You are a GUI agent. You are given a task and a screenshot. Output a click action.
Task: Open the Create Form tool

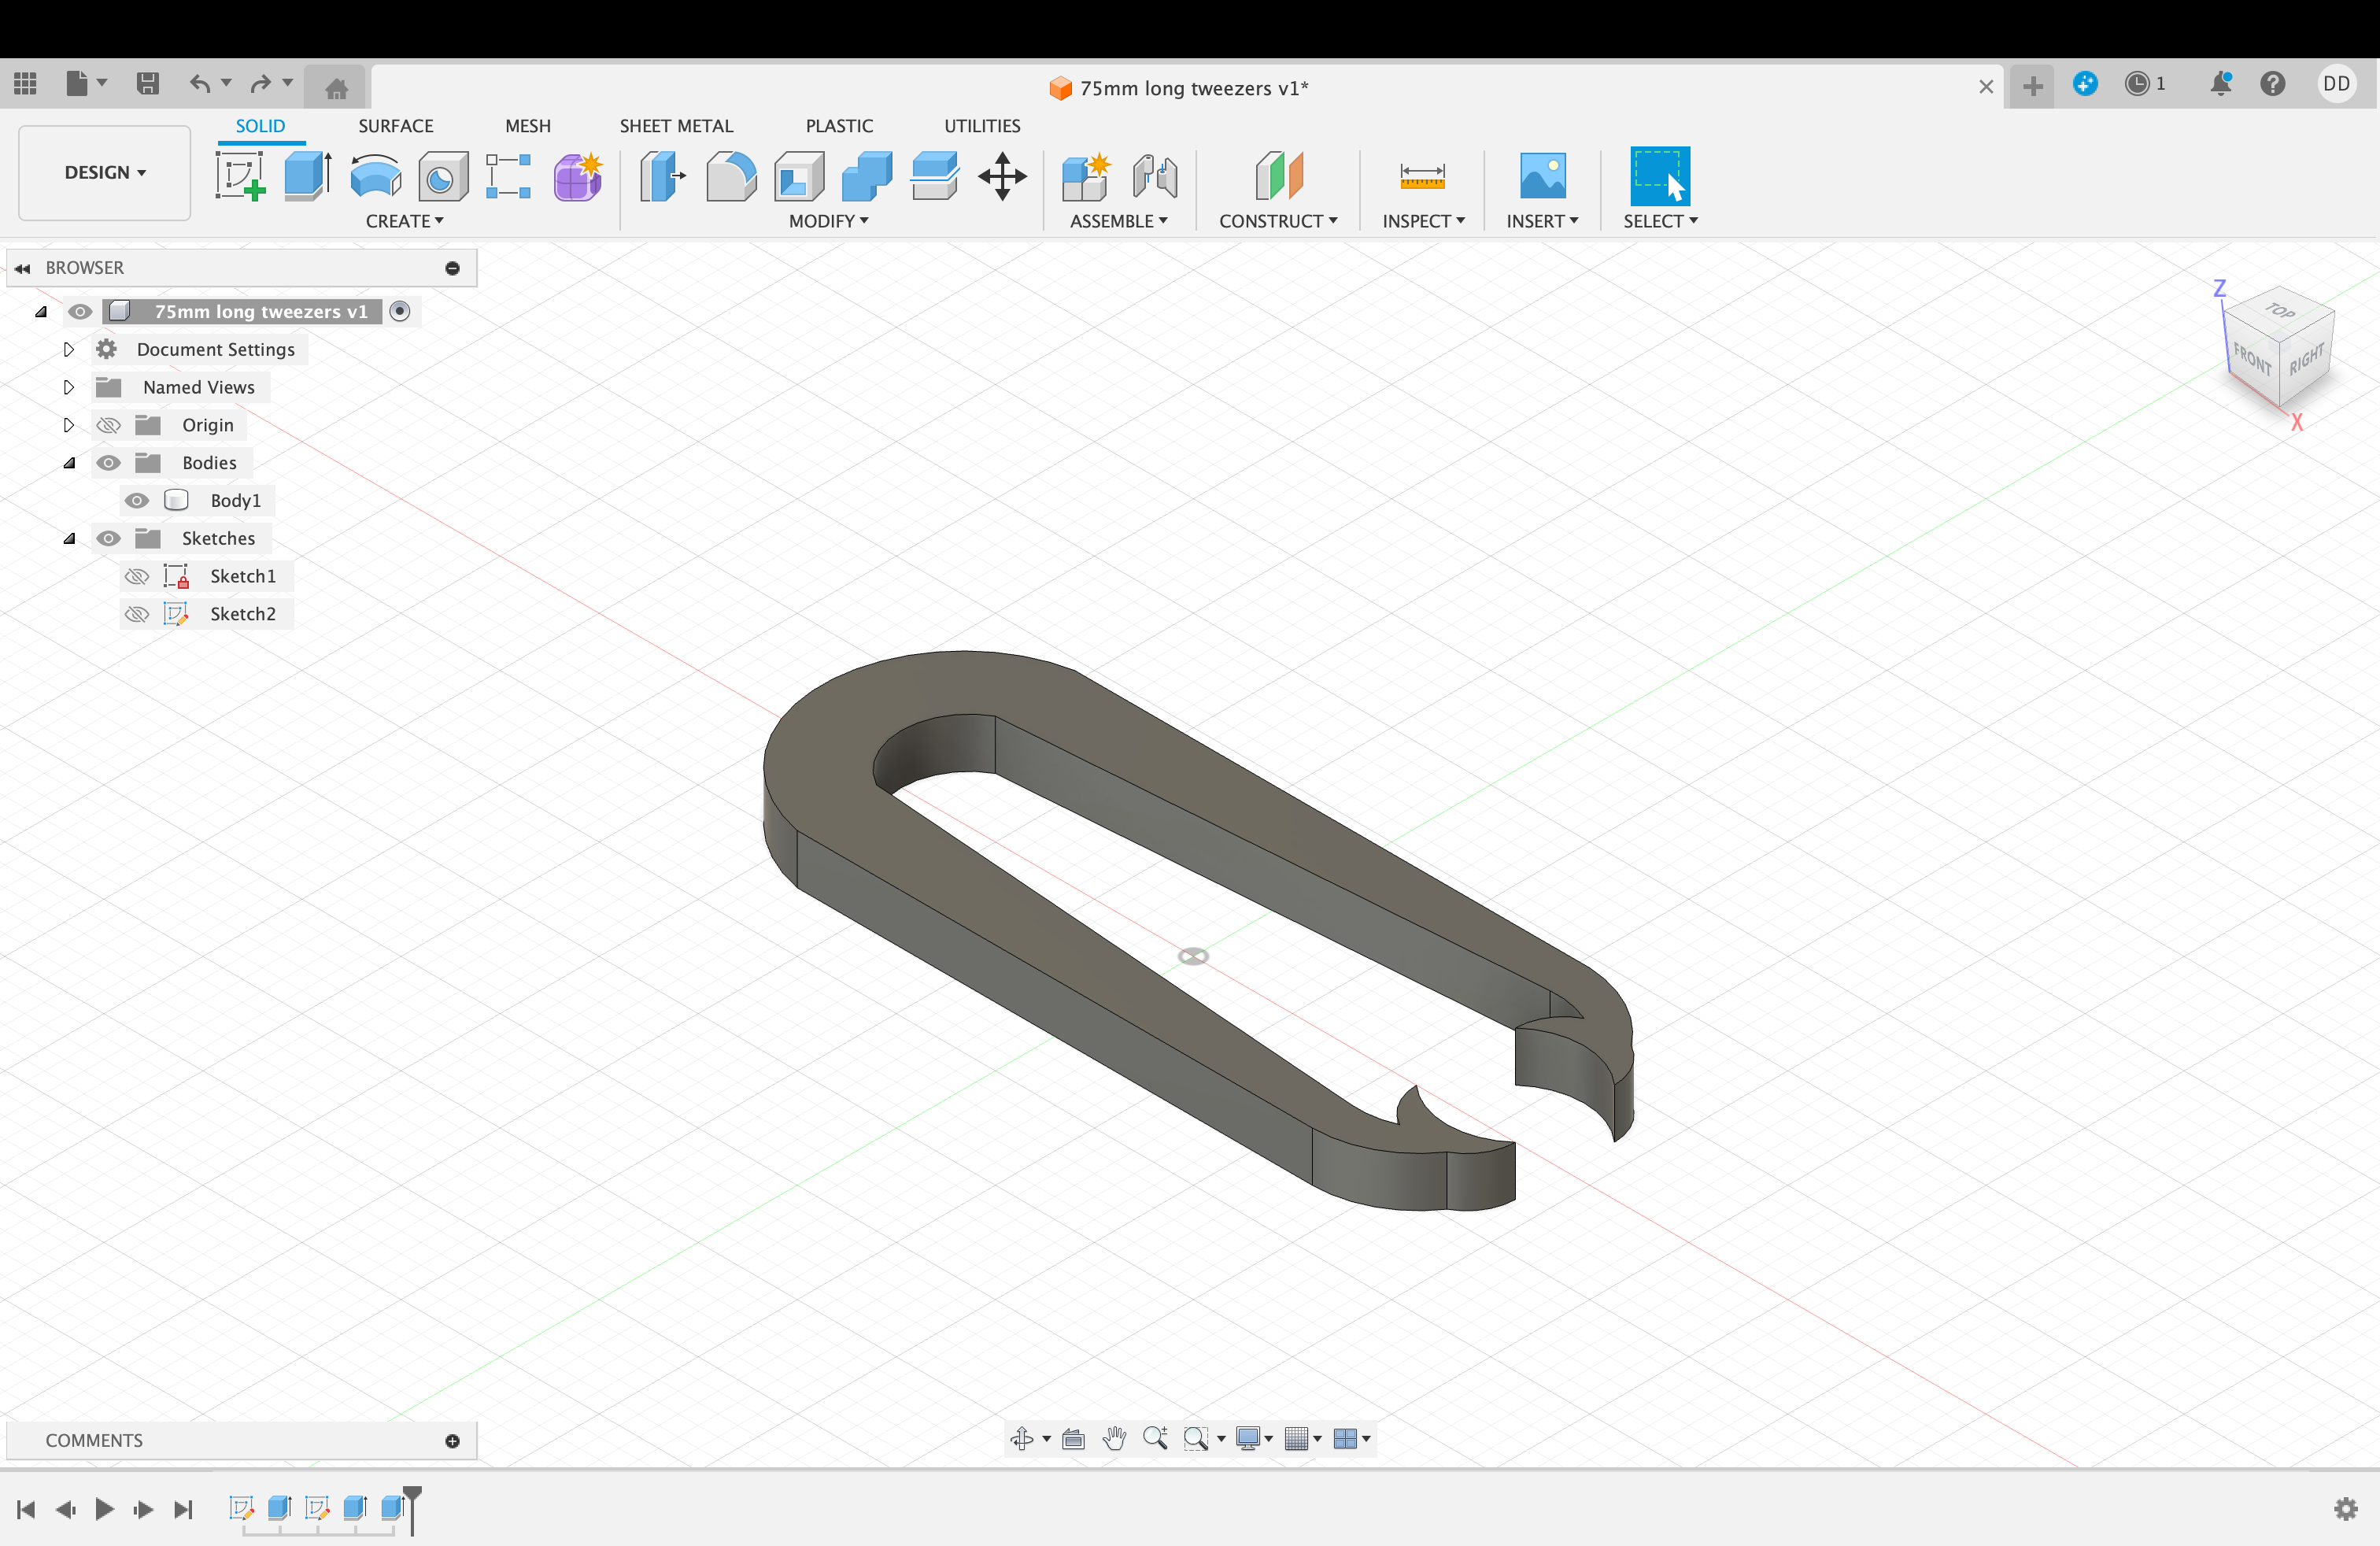tap(577, 176)
